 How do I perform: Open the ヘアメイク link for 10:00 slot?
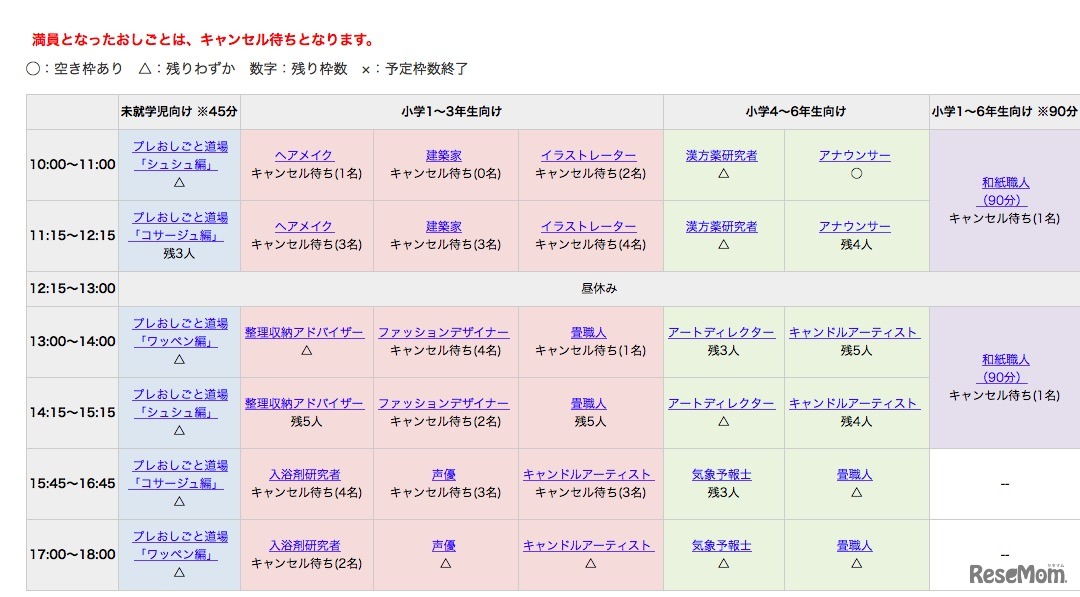305,155
